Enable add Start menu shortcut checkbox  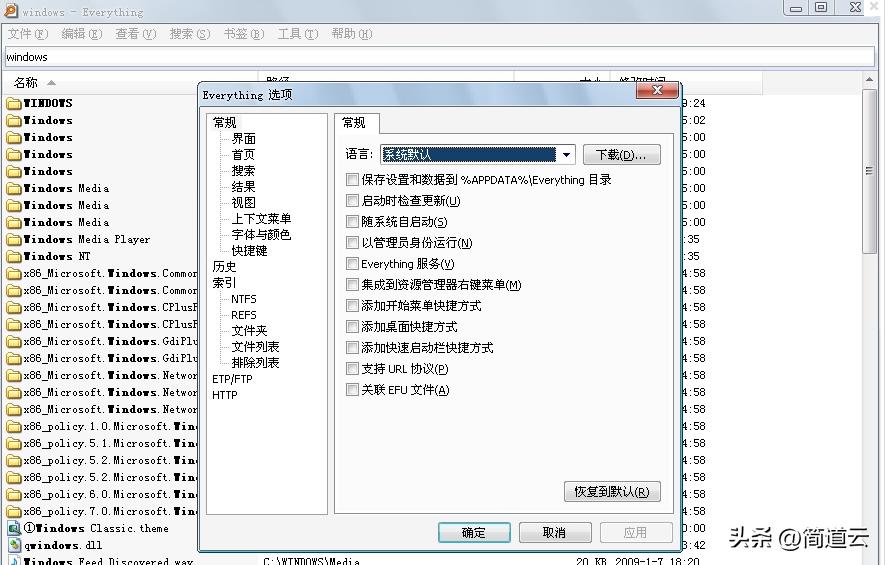point(352,305)
